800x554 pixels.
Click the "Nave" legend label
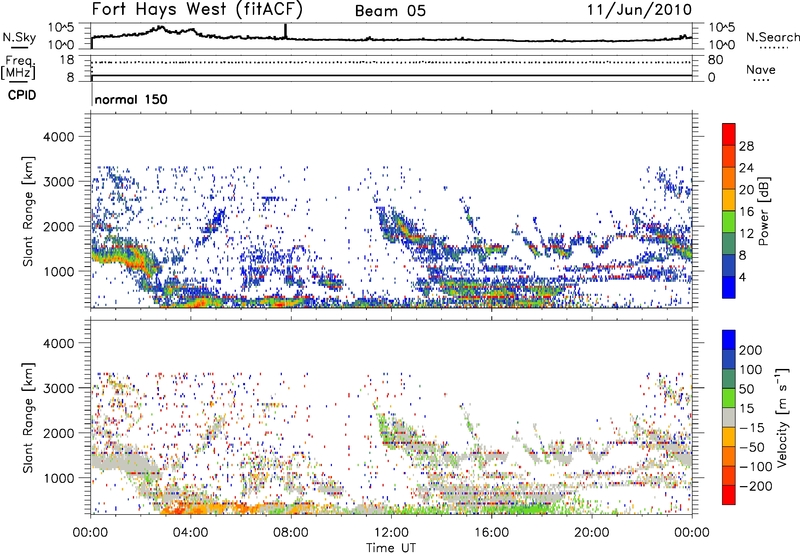coord(761,69)
